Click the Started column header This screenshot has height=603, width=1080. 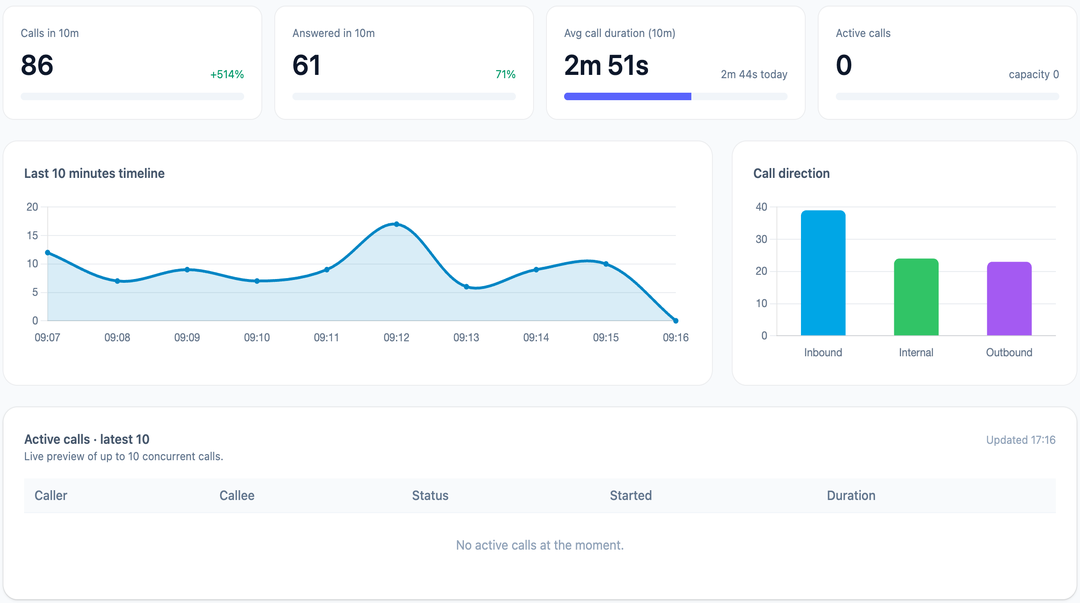tap(631, 496)
